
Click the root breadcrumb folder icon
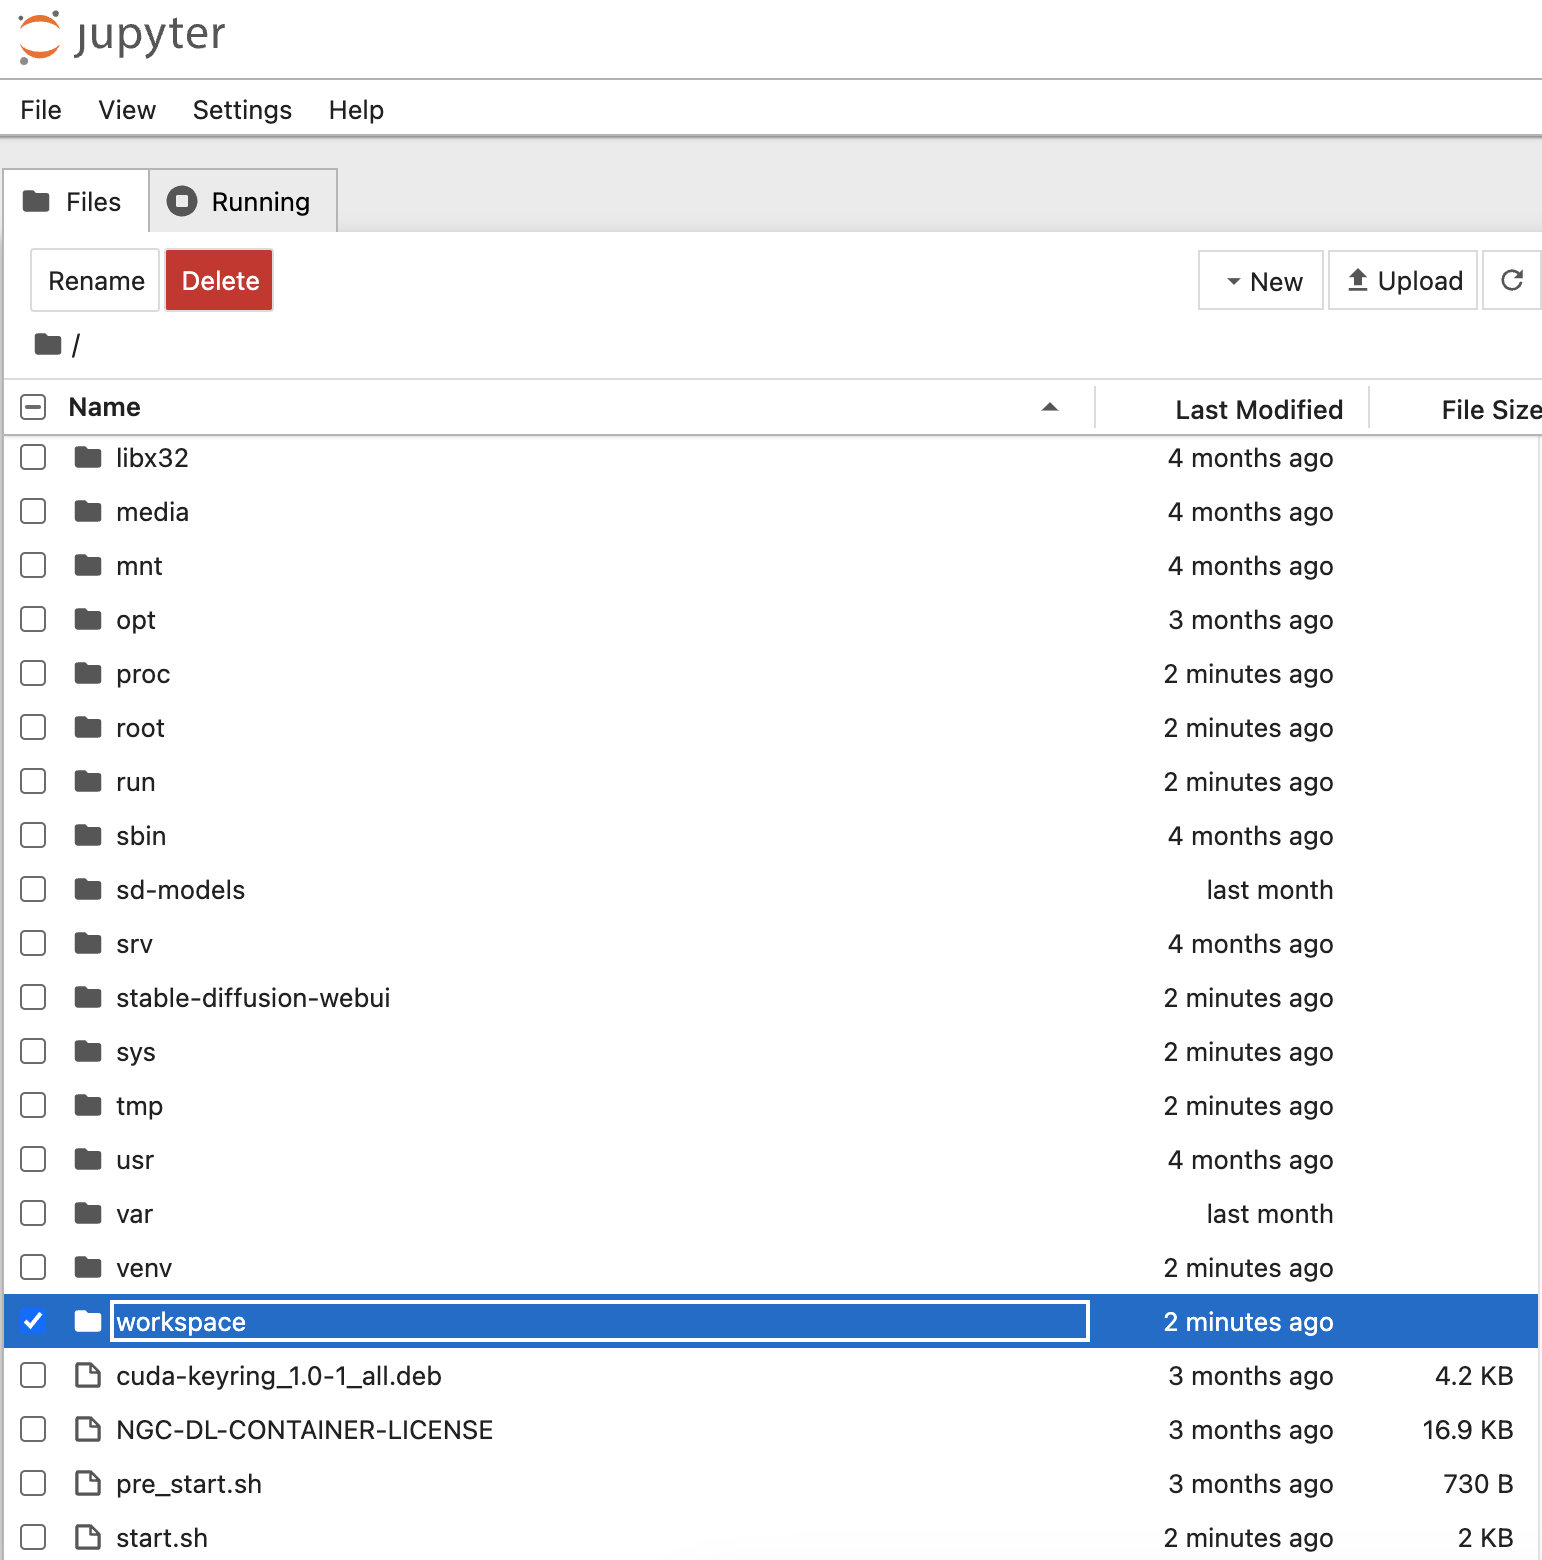click(48, 345)
